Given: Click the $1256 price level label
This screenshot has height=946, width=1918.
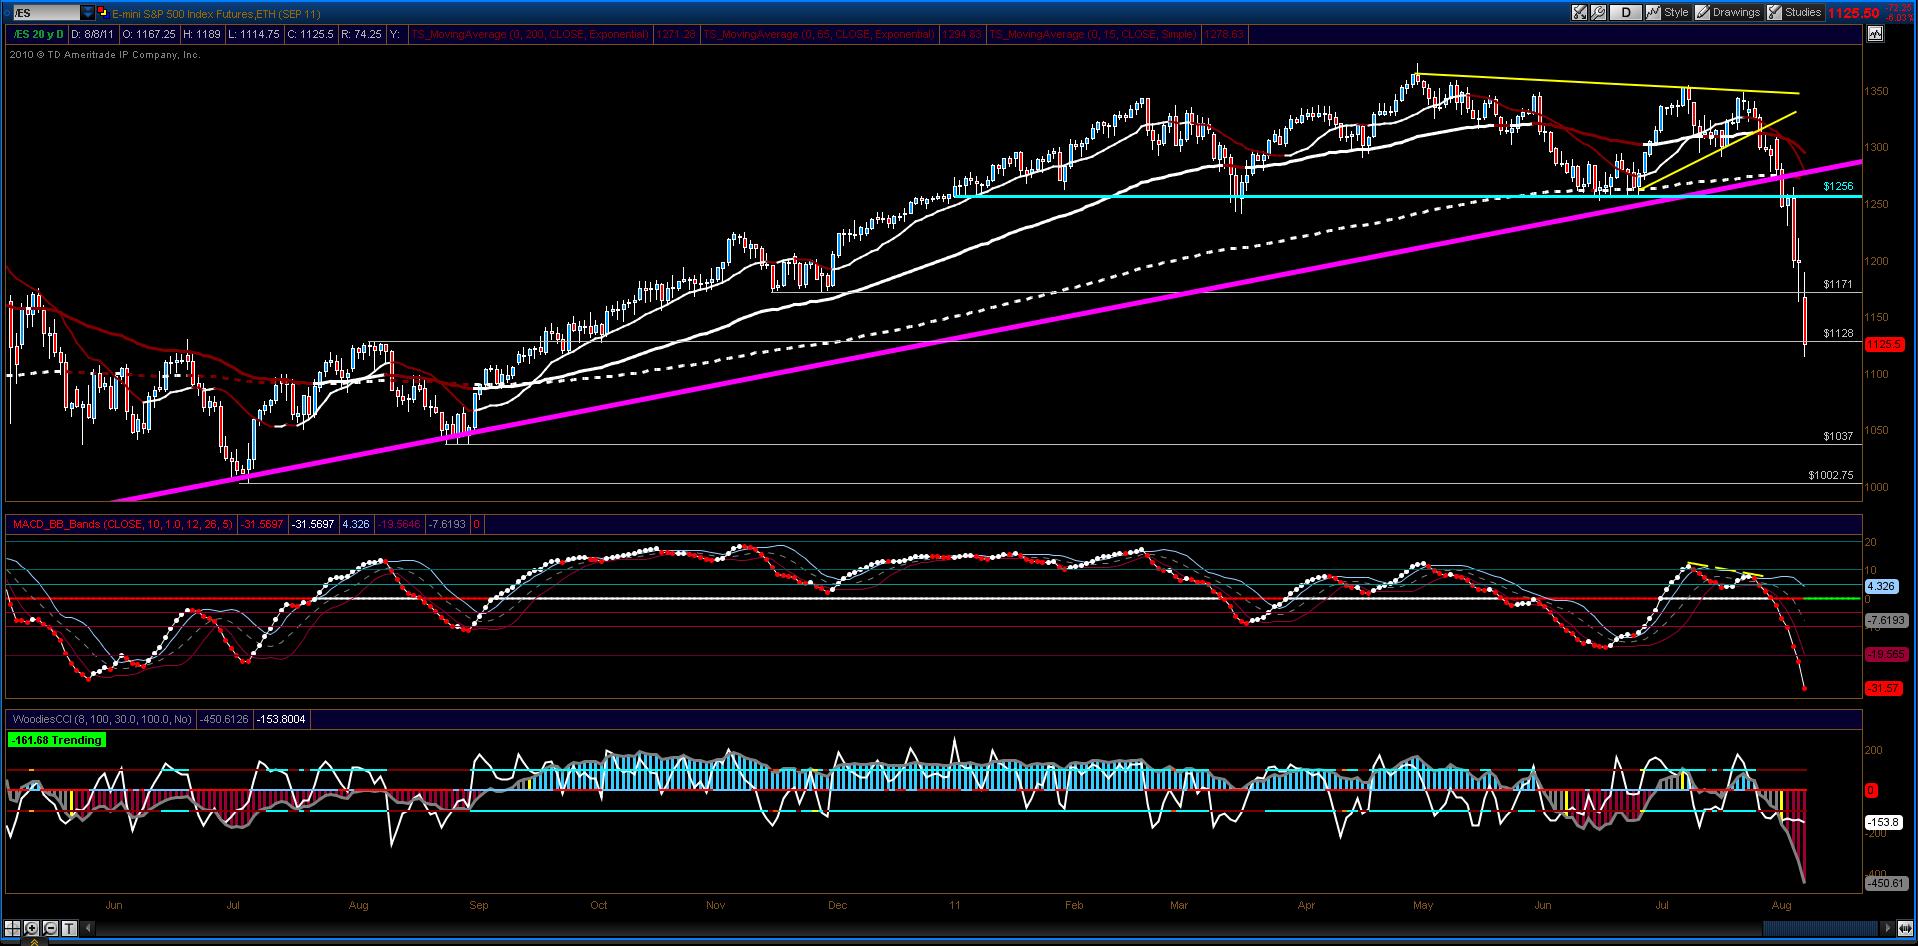Looking at the screenshot, I should point(1838,186).
